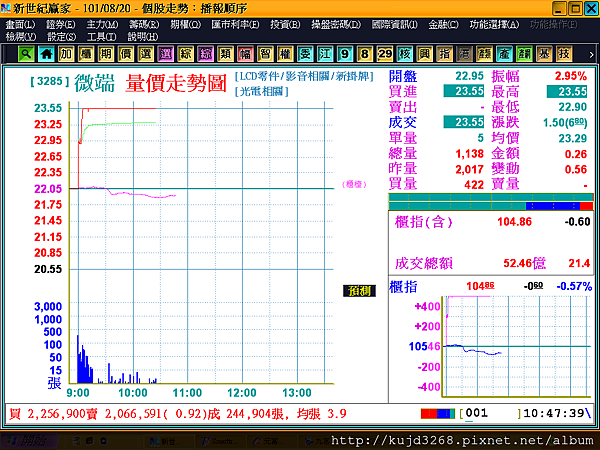The image size is (600, 450).
Task: Open the 債 toolbar icon
Action: click(126, 54)
